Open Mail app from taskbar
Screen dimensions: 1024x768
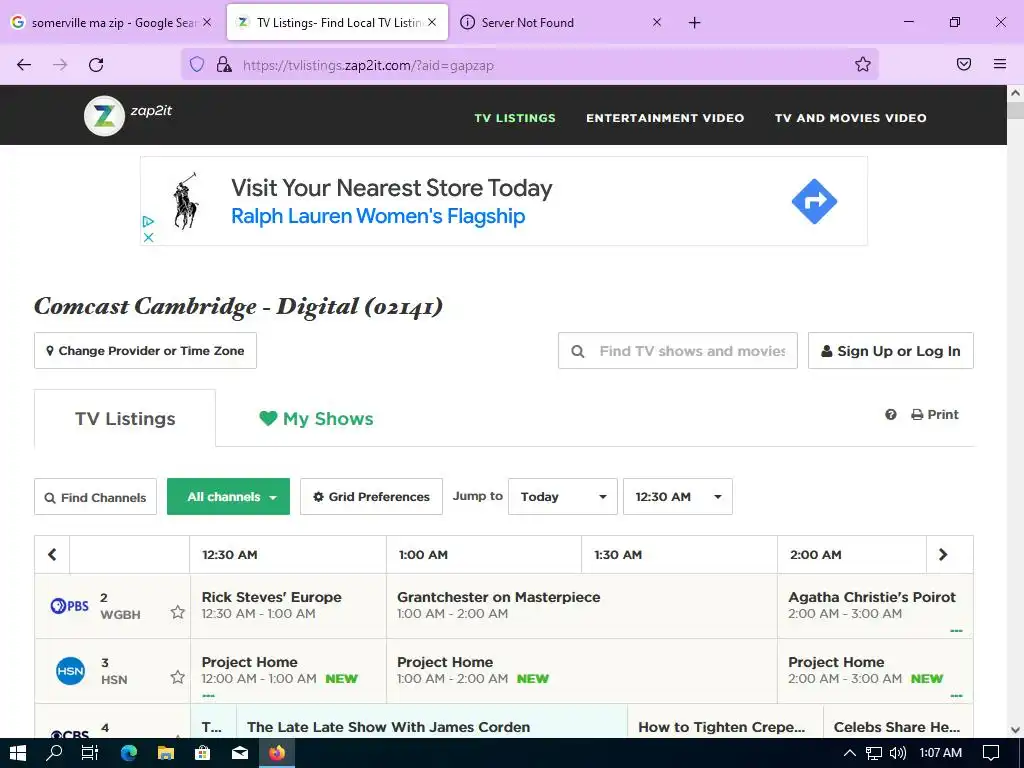click(240, 753)
